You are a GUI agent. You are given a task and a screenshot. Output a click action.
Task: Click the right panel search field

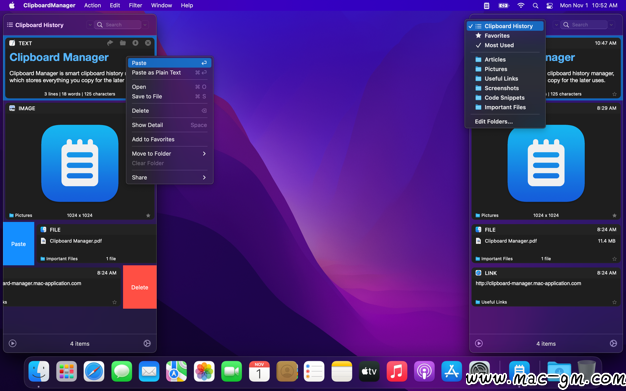[585, 25]
